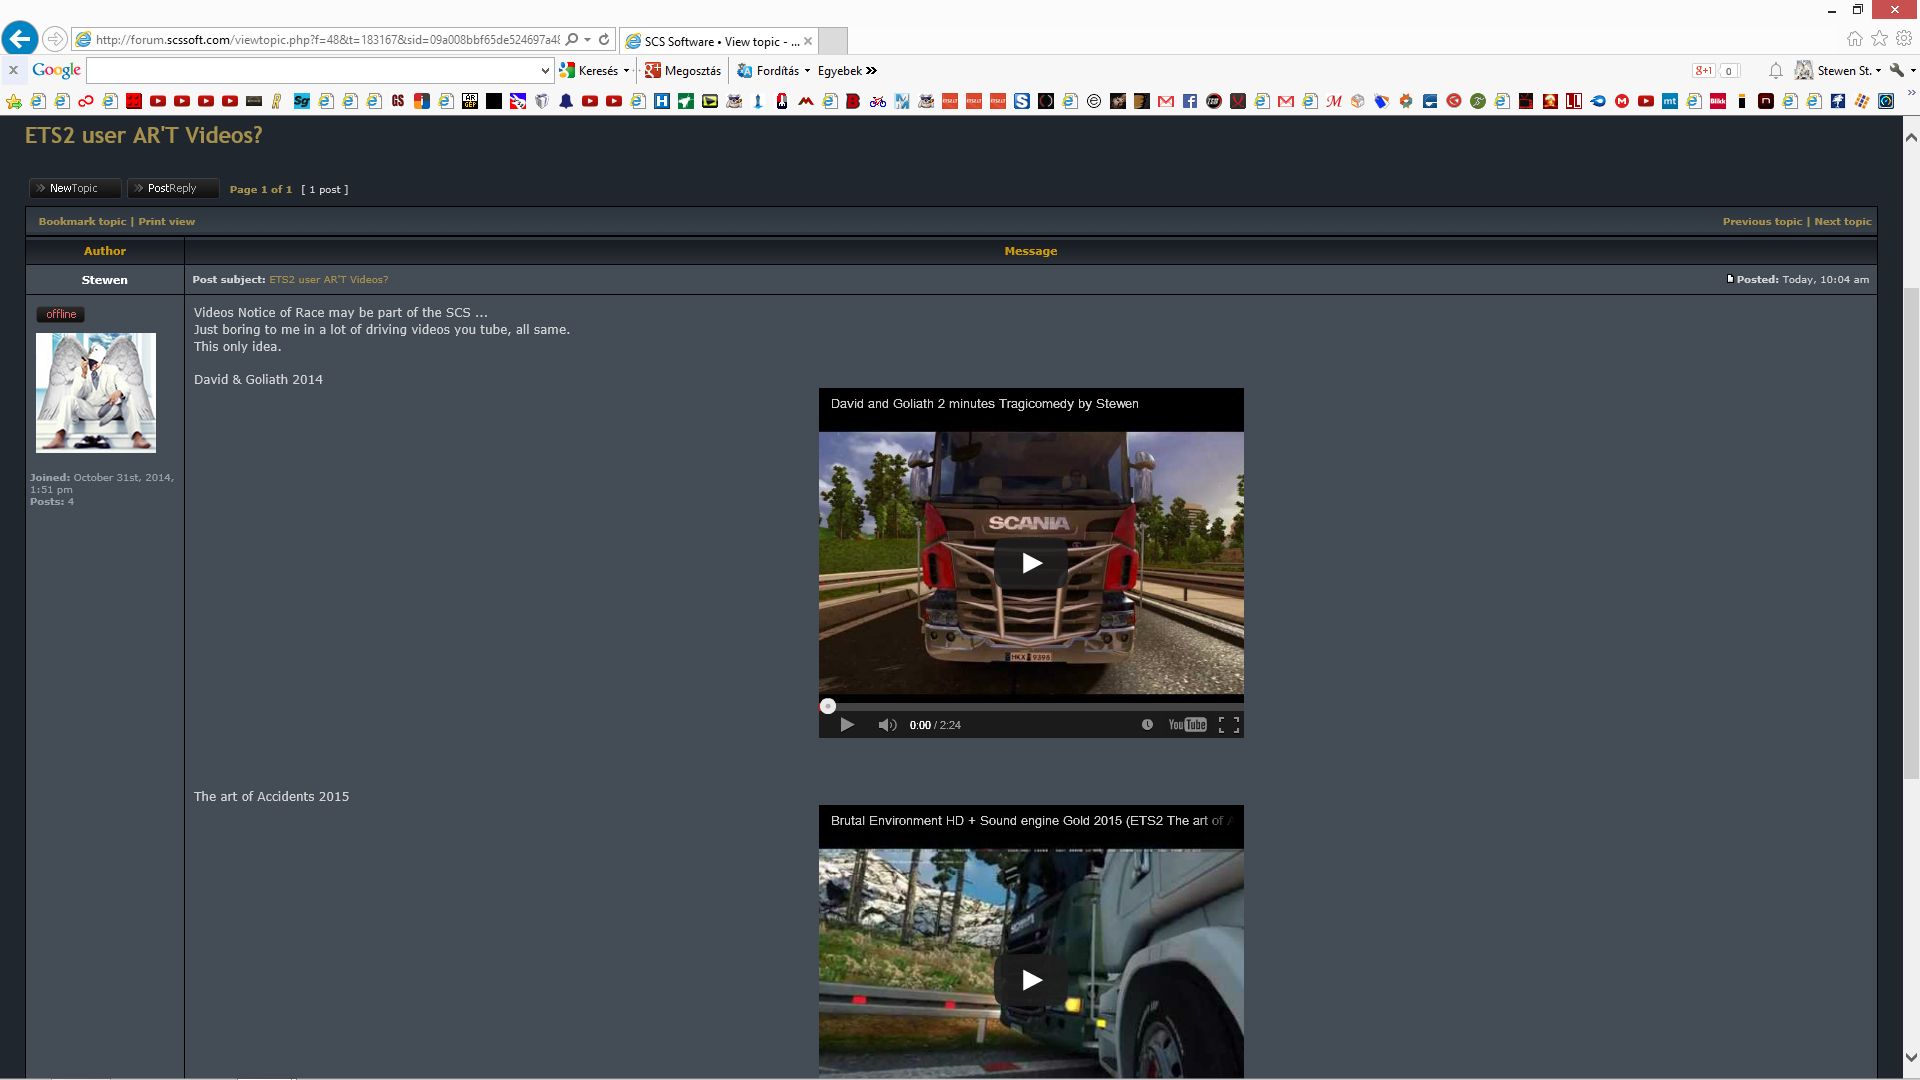
Task: Click the page vertical scrollbar down arrow
Action: pos(1910,1057)
